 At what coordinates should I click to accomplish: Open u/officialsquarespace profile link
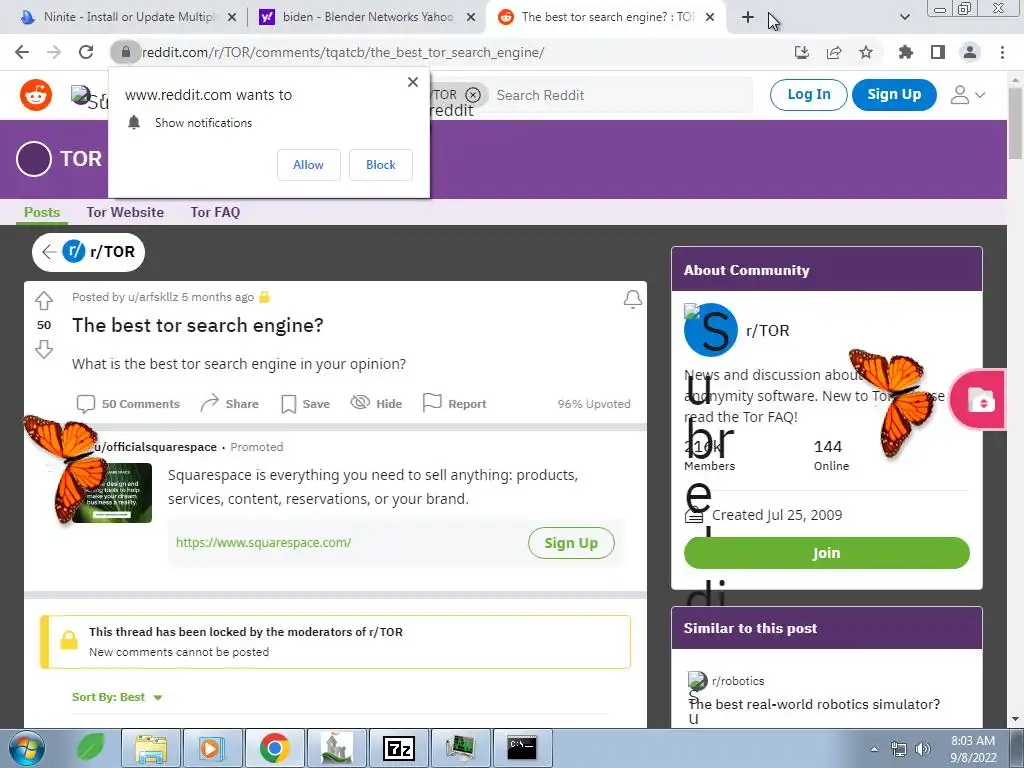click(x=155, y=447)
